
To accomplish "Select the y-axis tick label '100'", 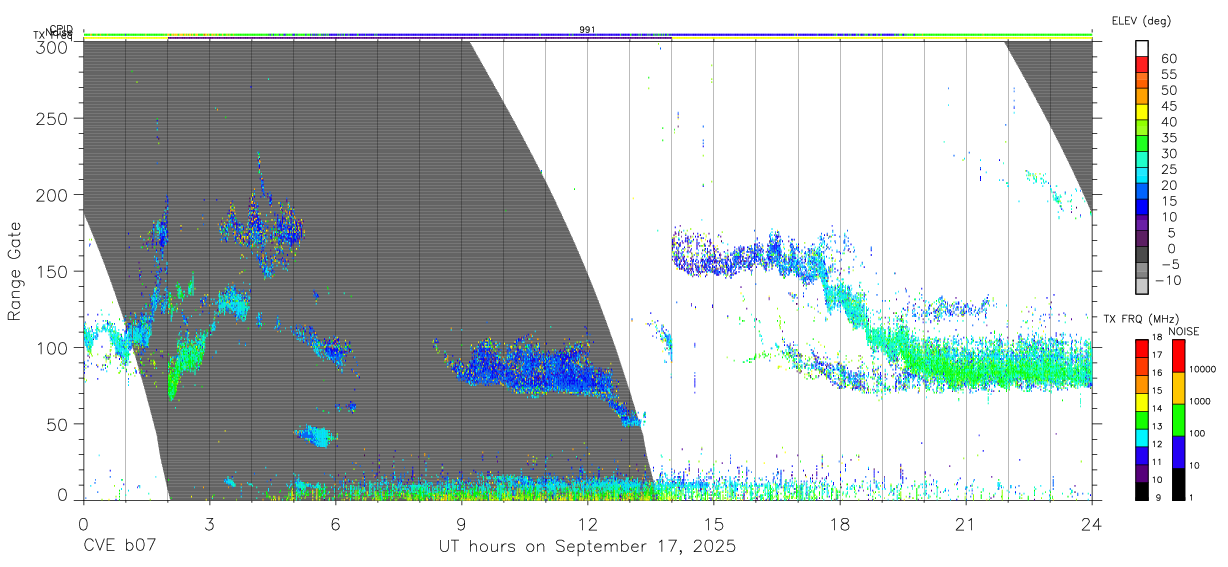I will [x=52, y=347].
